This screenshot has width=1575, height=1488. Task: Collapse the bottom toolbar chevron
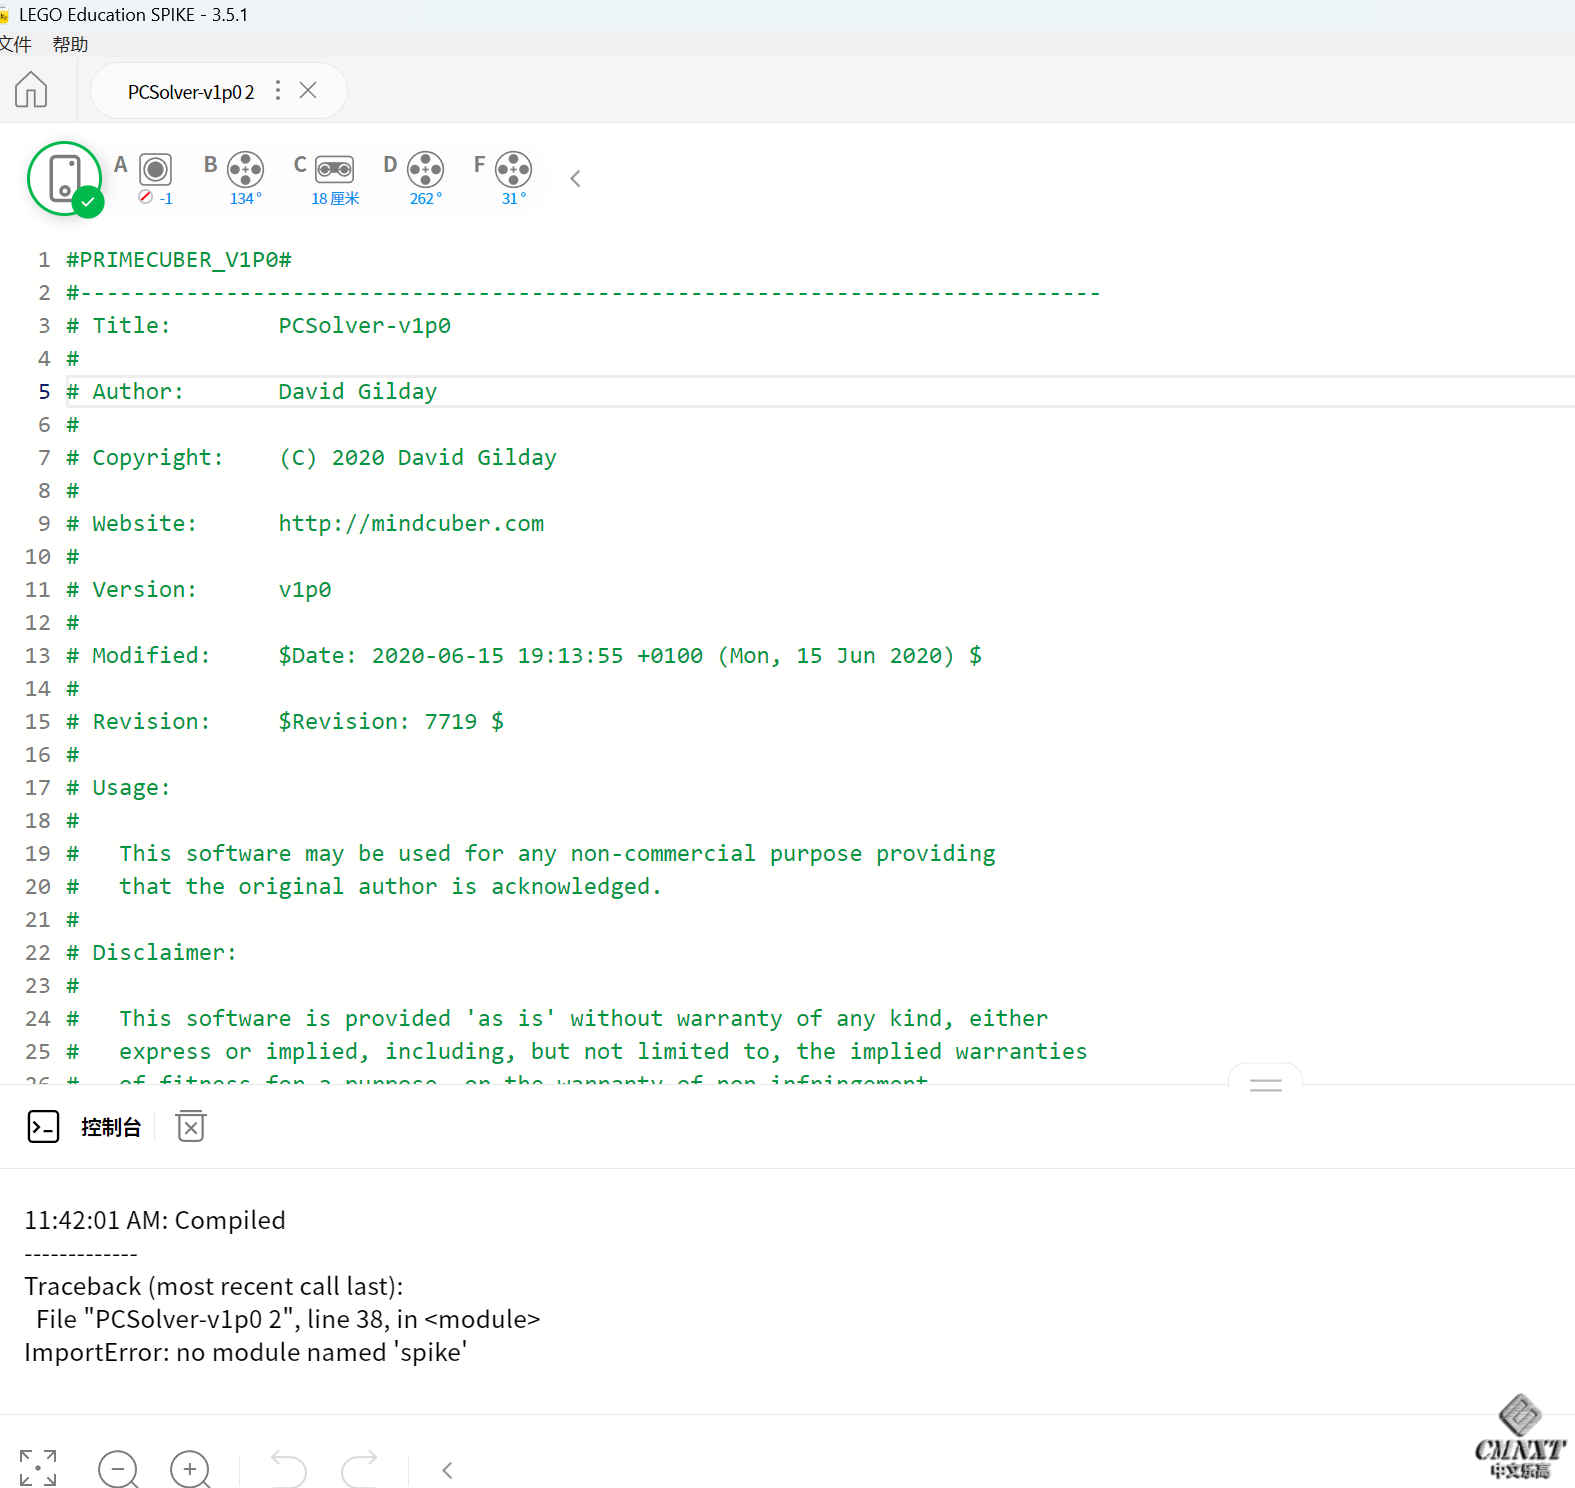point(447,1470)
